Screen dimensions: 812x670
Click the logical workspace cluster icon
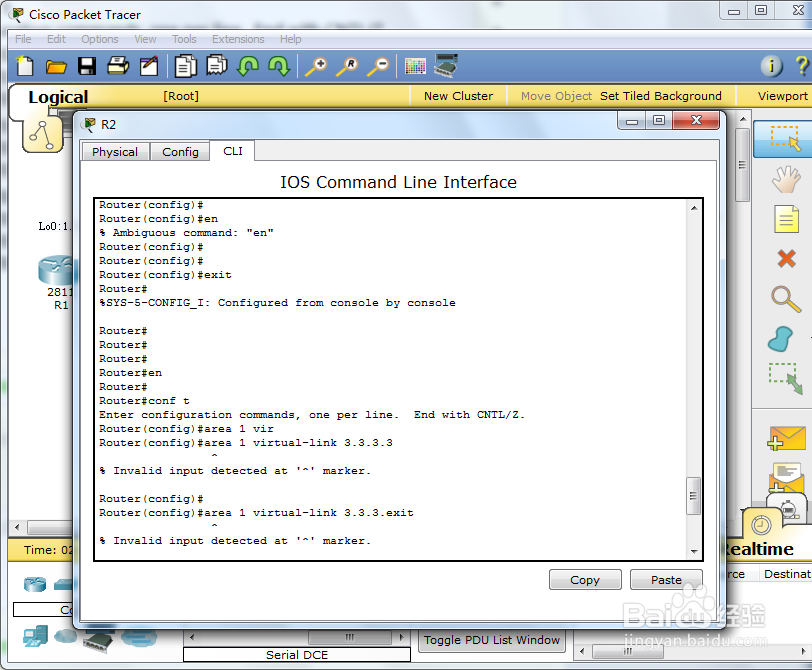[x=42, y=136]
